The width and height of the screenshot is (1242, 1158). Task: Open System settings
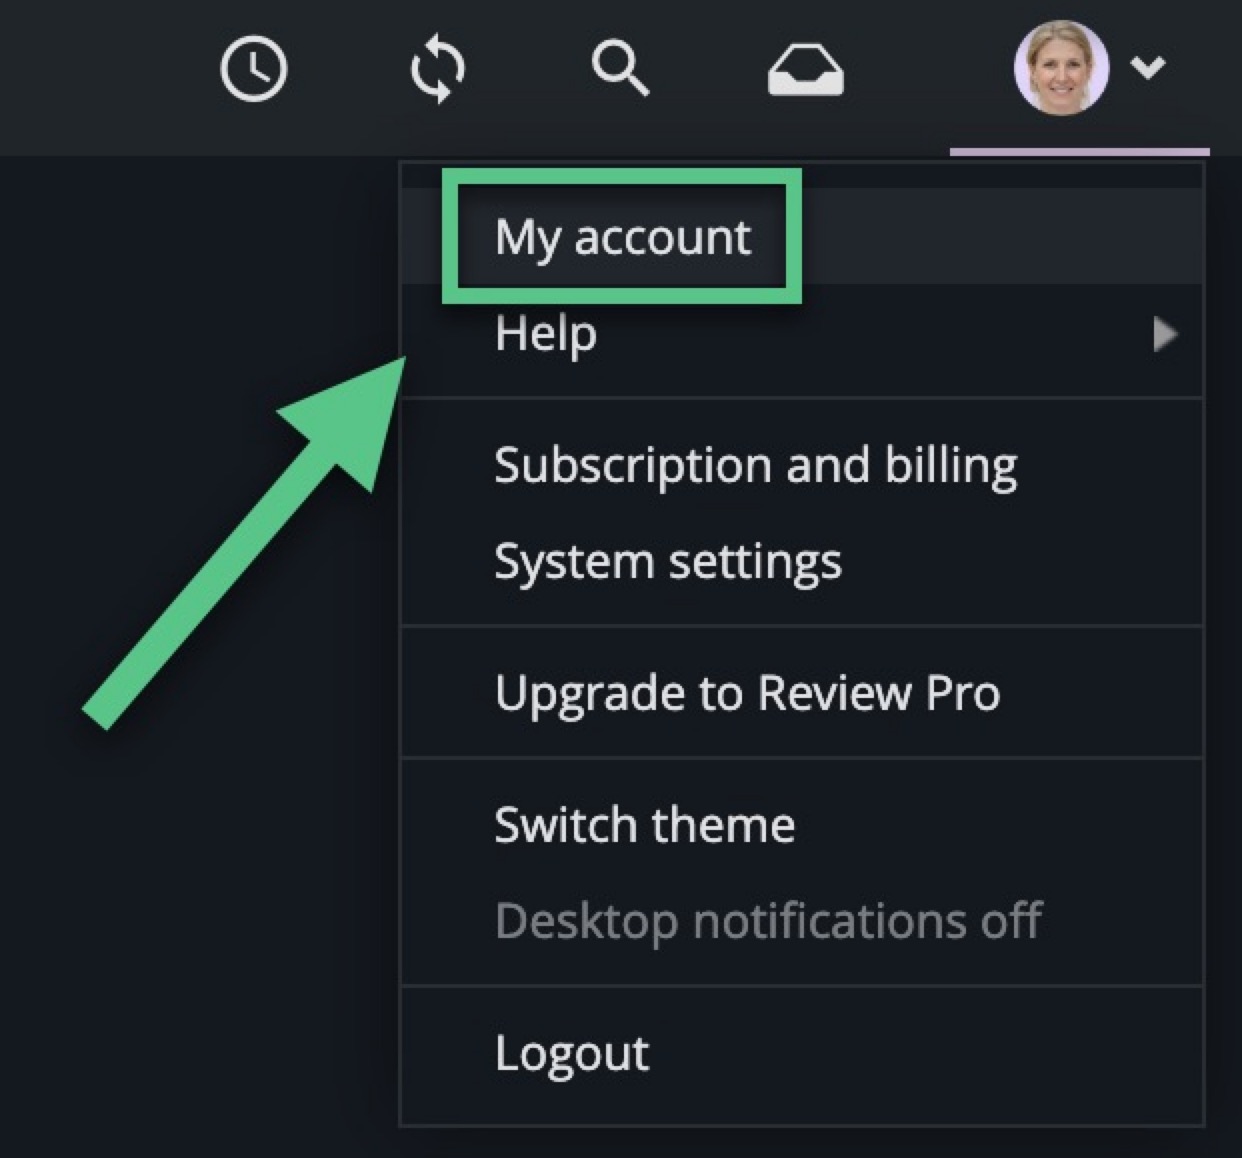[667, 561]
